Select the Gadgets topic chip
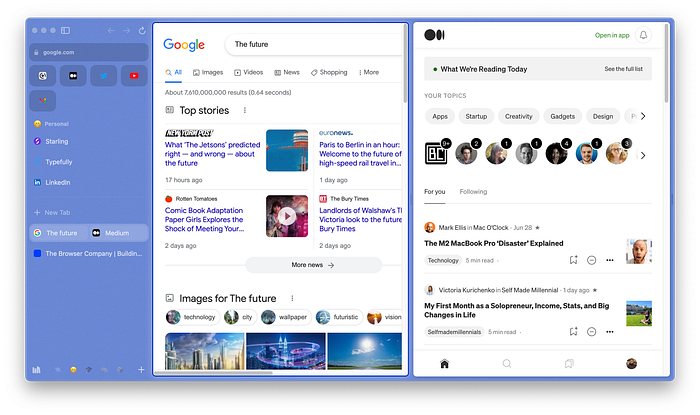This screenshot has height=415, width=700. (562, 116)
